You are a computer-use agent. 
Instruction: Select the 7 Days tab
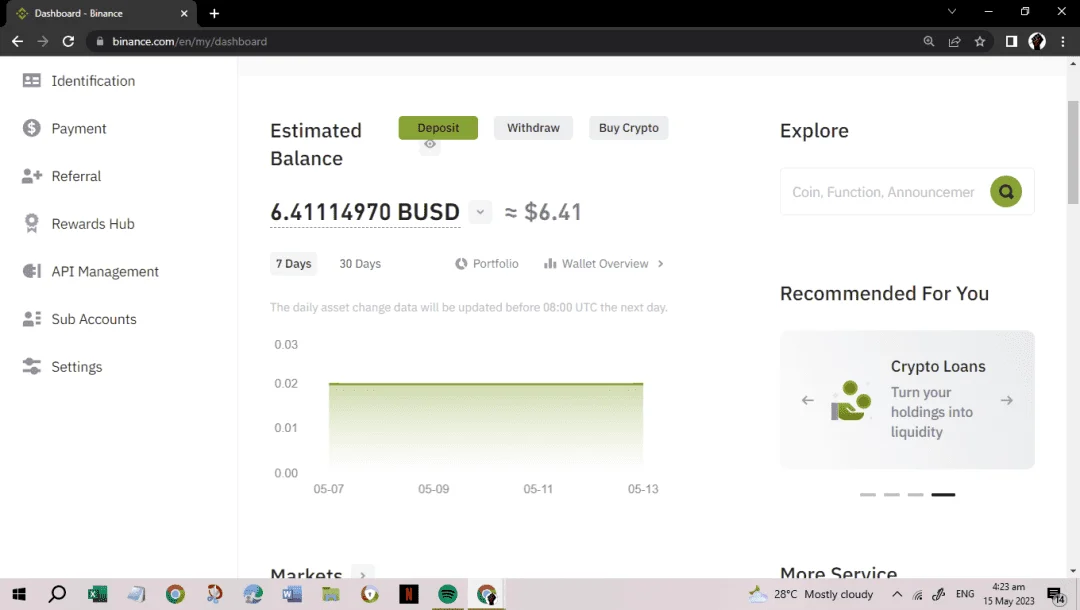[x=293, y=264]
